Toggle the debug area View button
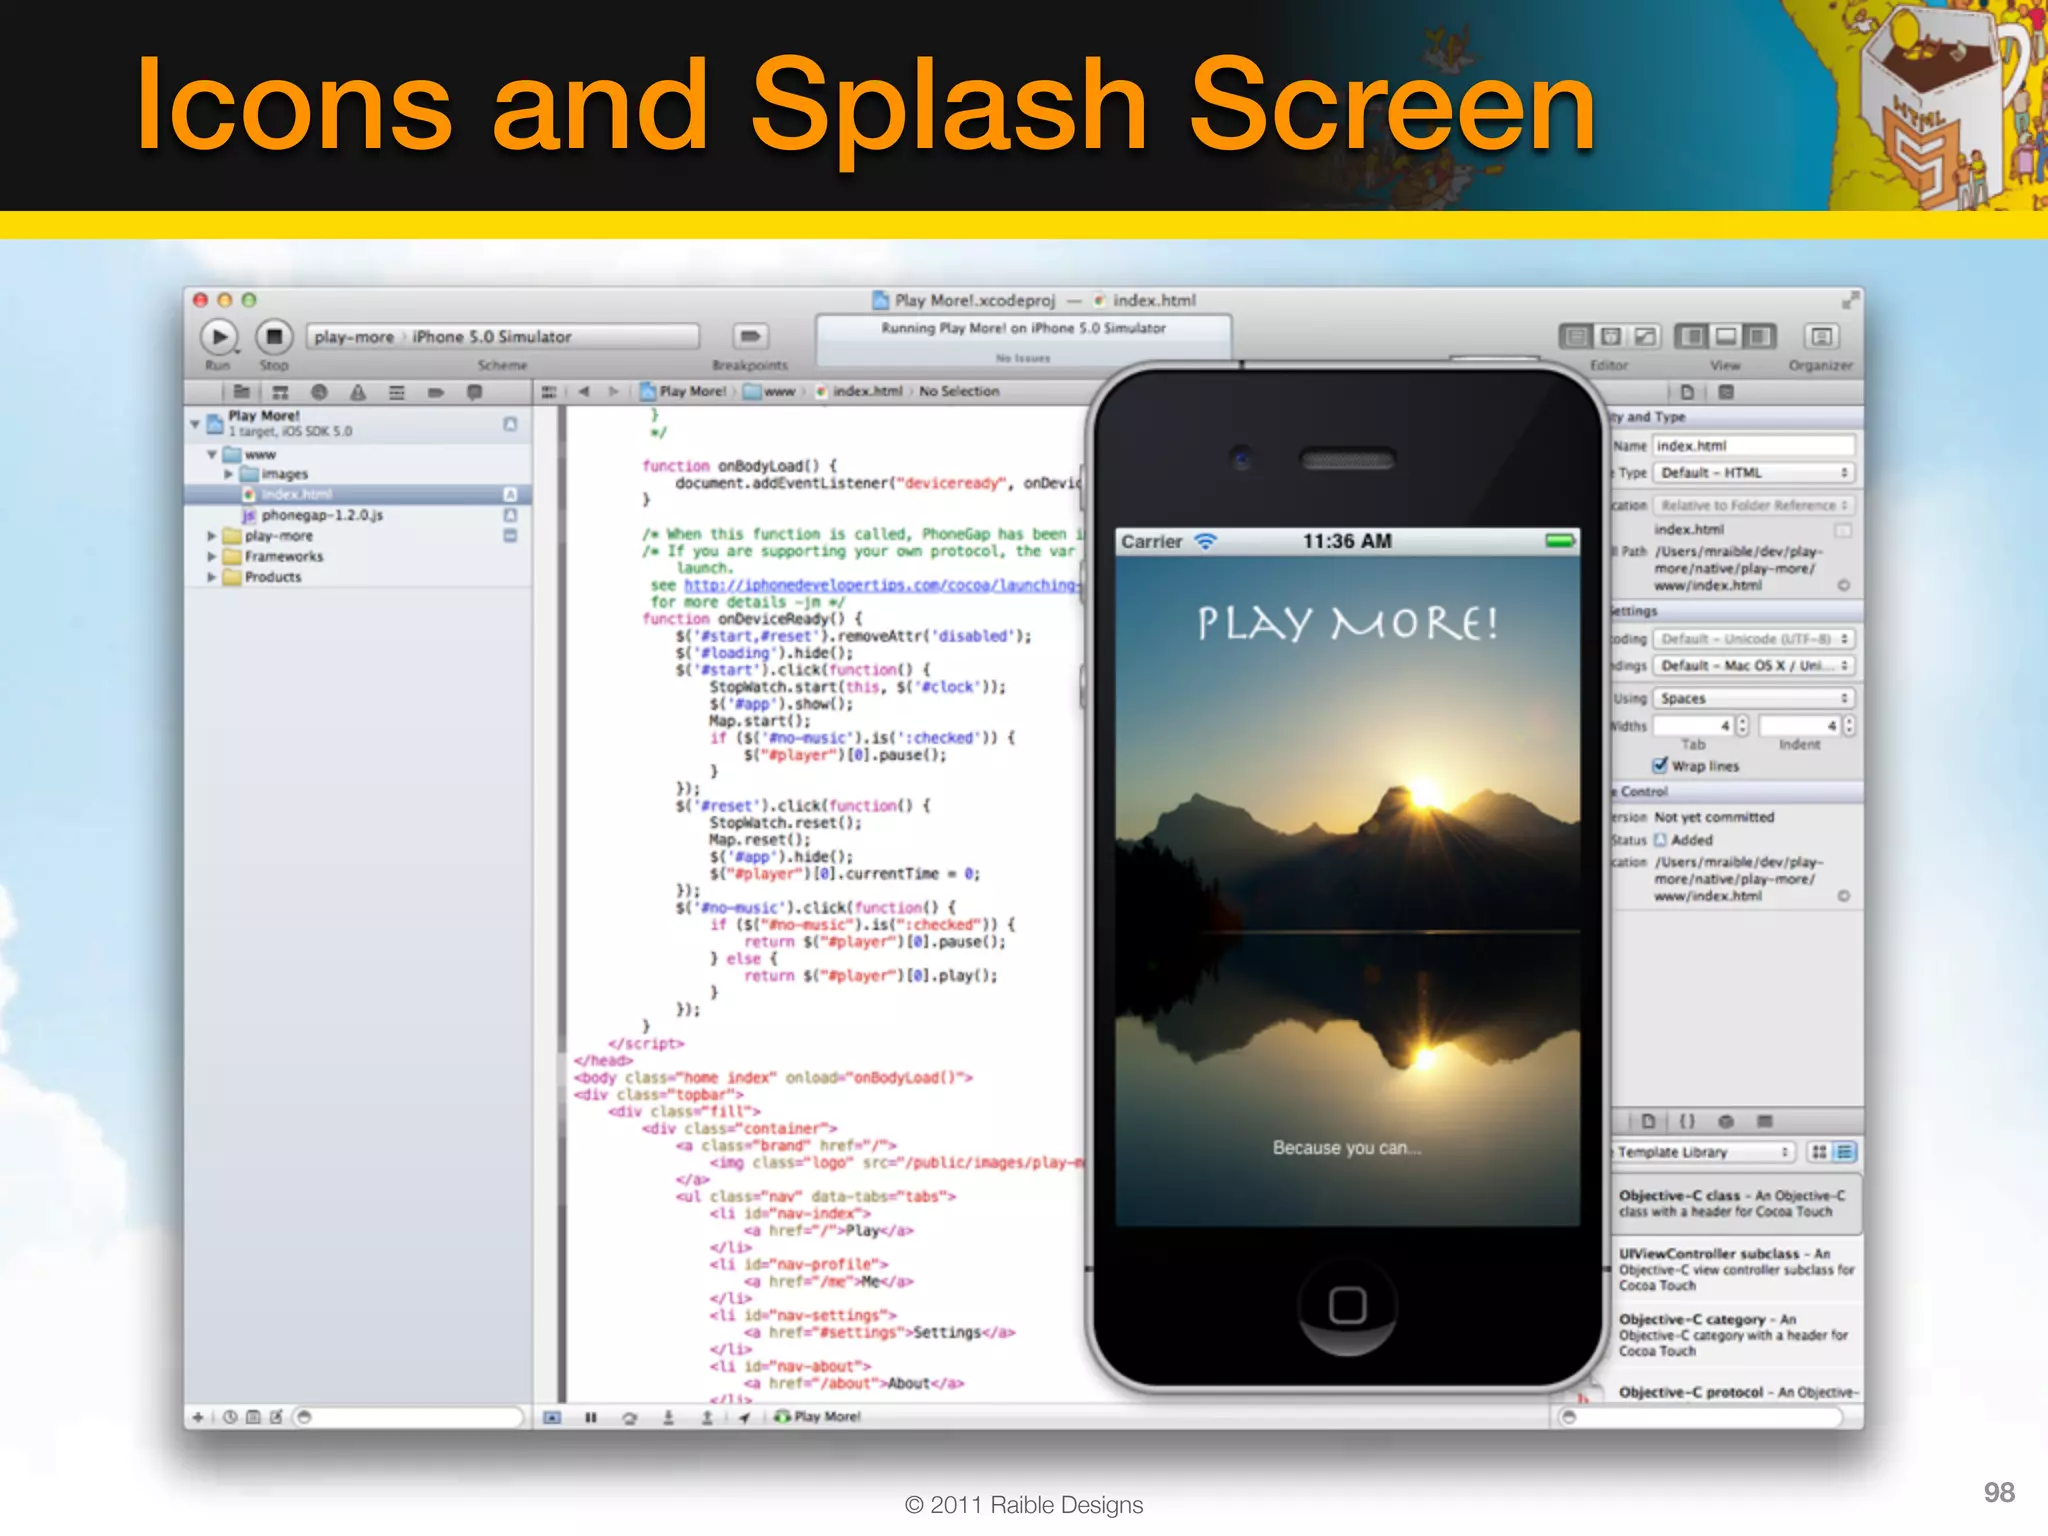Viewport: 2048px width, 1536px height. click(1726, 337)
